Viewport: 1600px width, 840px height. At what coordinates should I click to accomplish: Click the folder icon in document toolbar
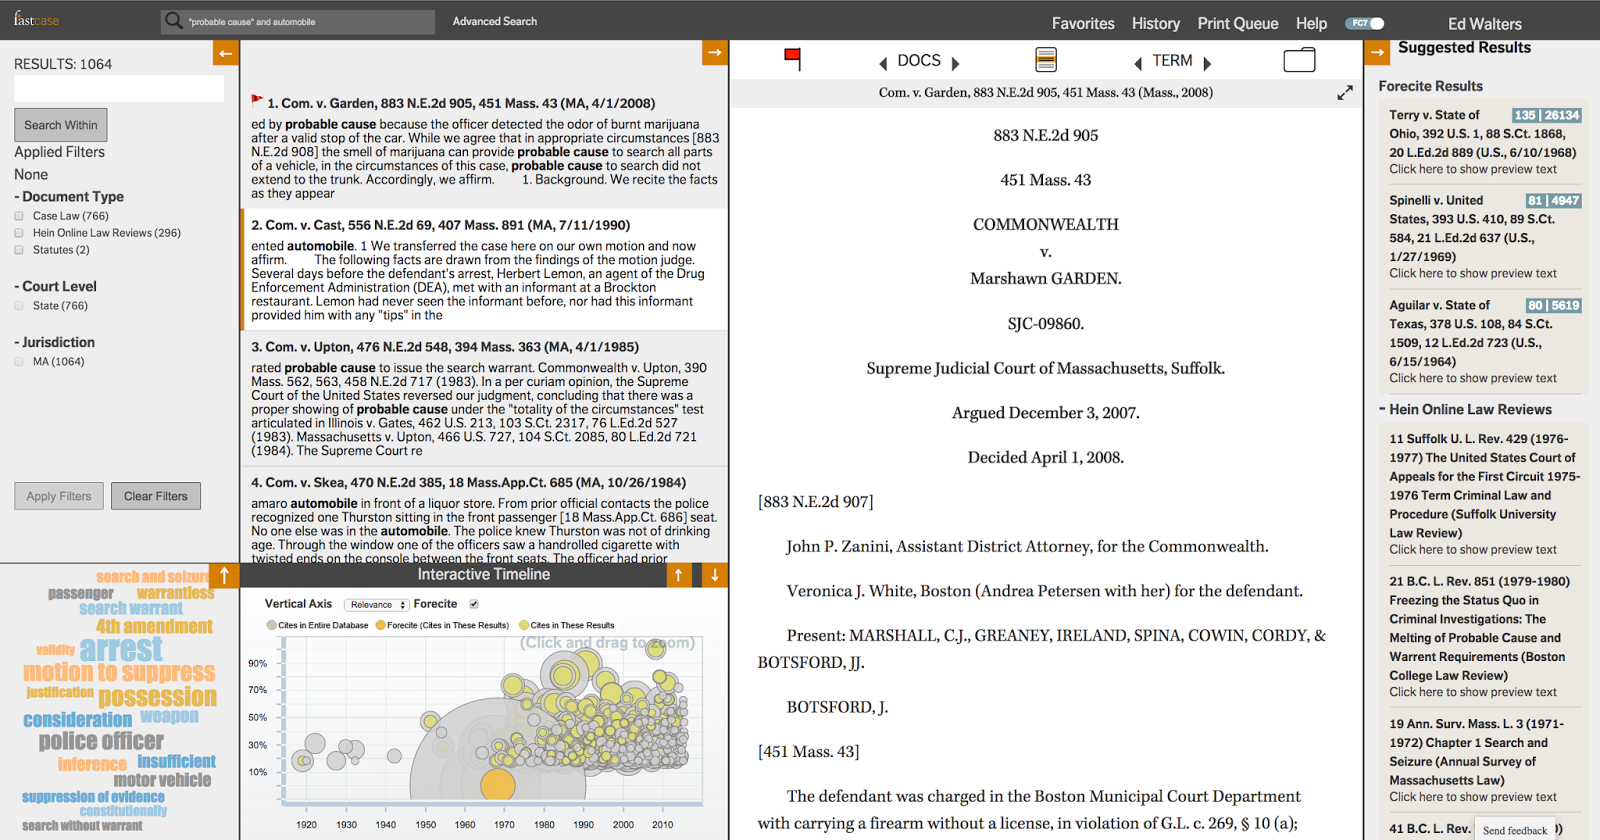coord(1299,60)
